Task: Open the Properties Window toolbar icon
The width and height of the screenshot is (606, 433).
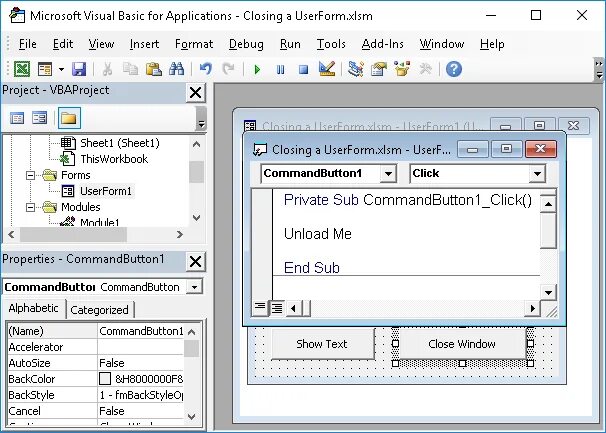Action: 379,70
